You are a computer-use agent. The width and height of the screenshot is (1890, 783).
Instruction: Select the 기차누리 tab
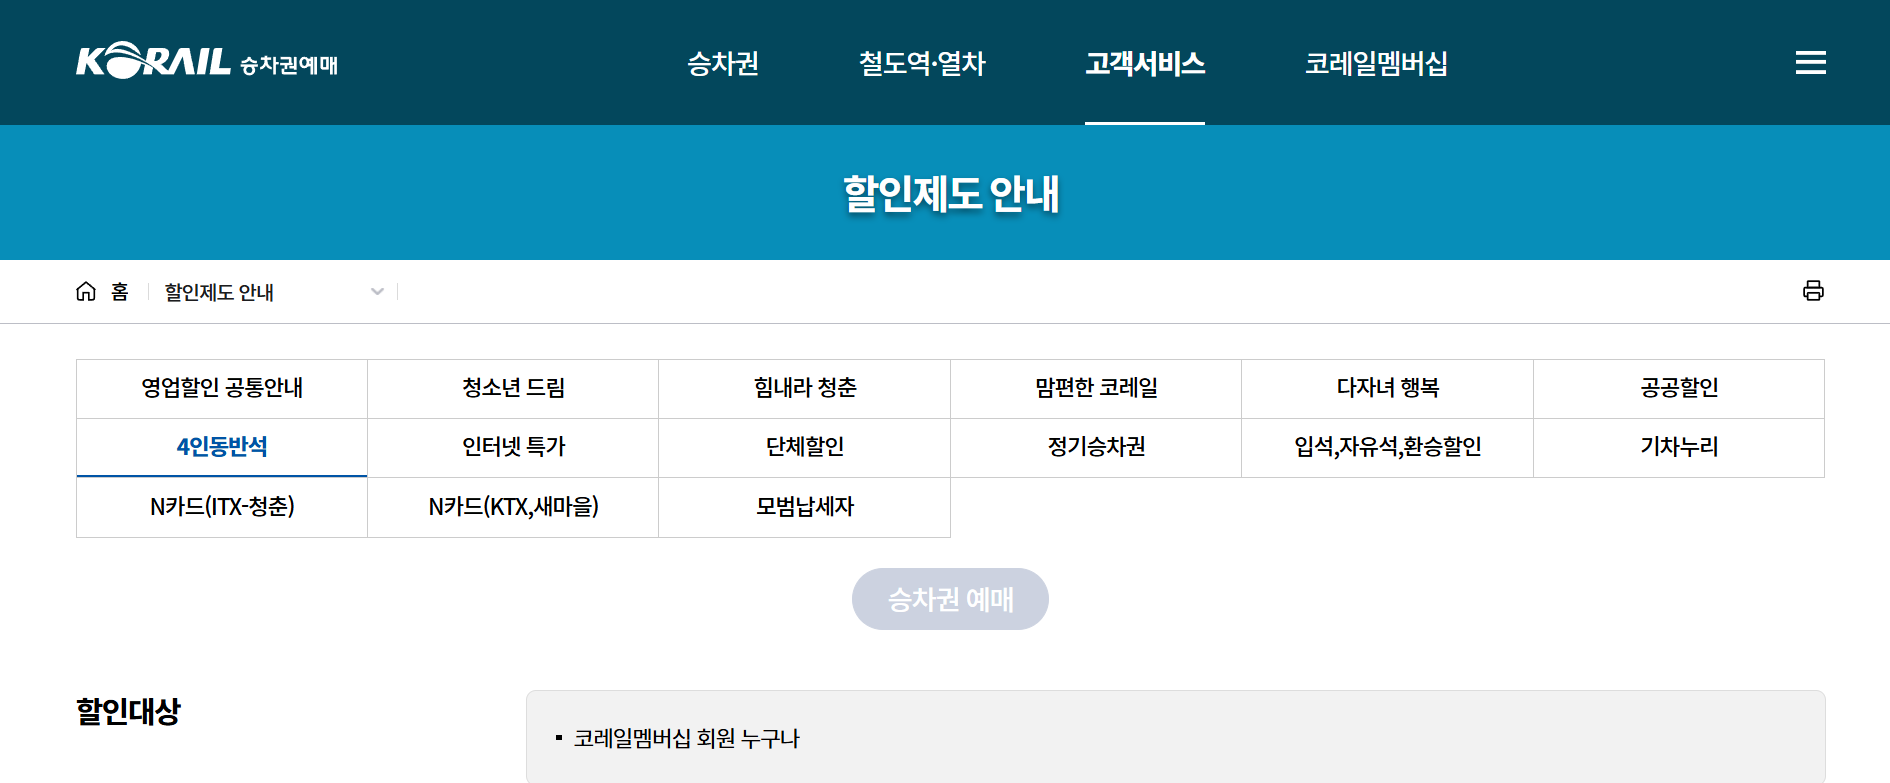coord(1679,447)
